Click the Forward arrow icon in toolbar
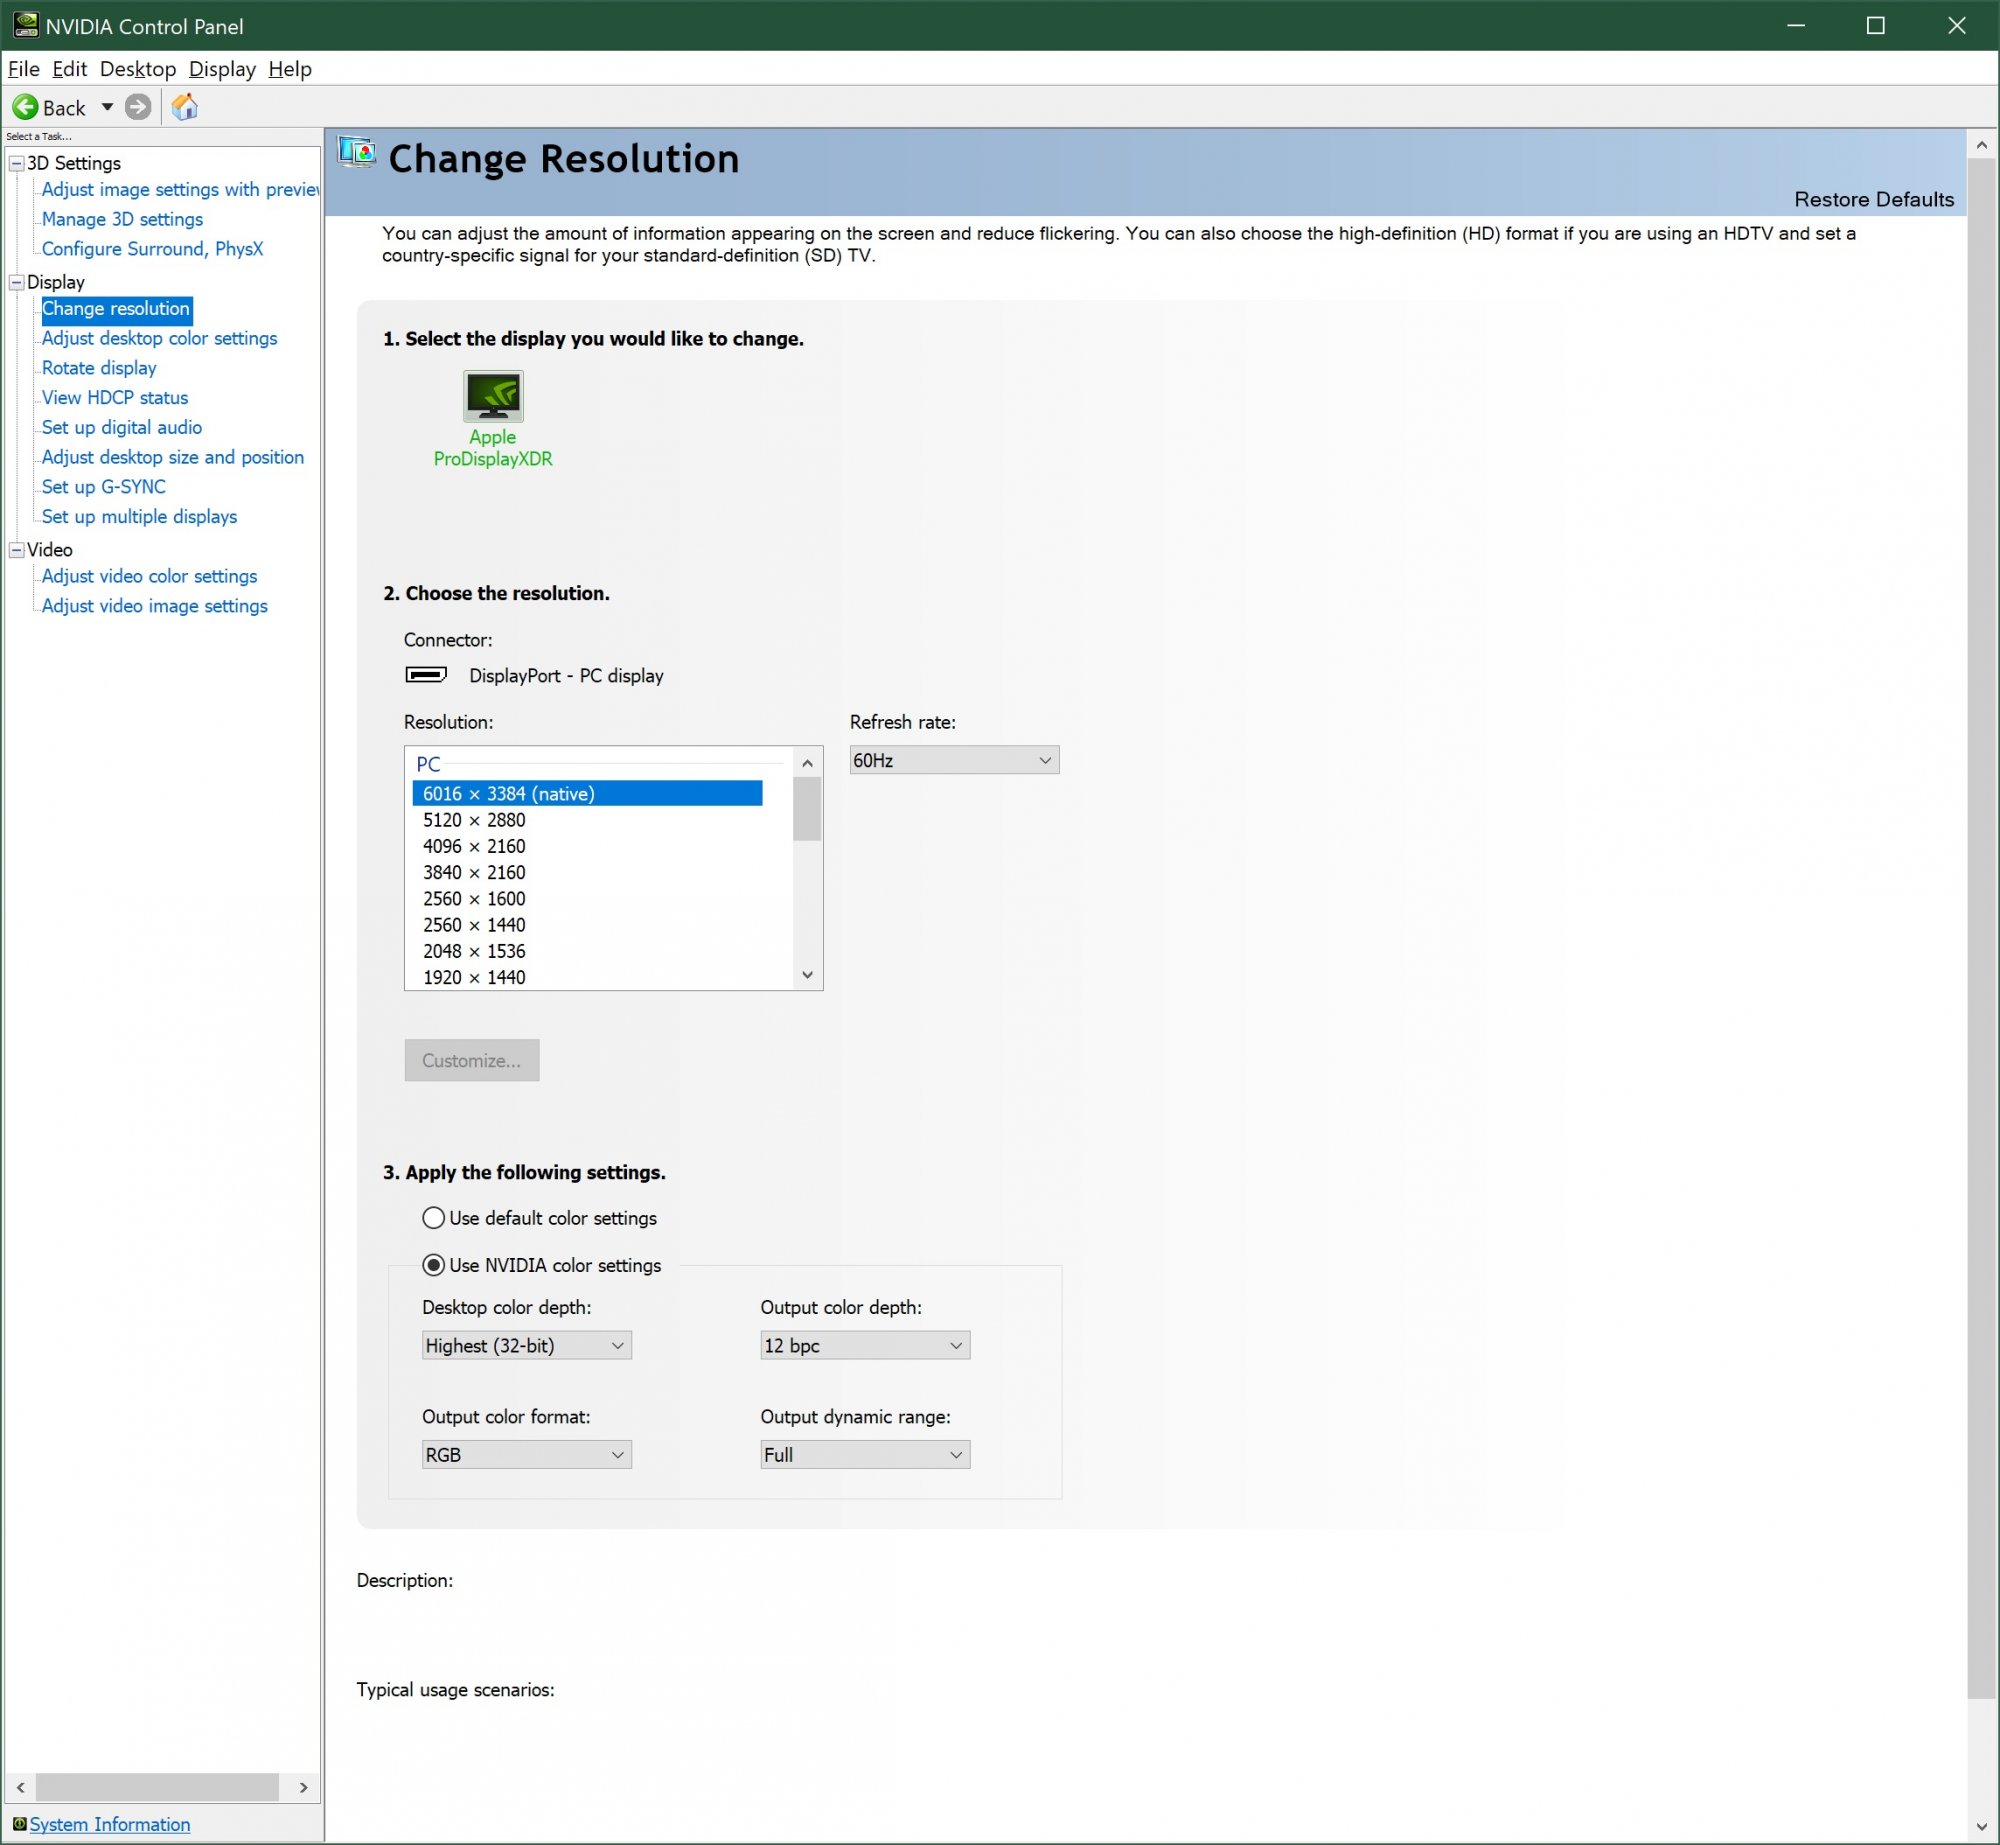Screen dimensions: 2000x1845 click(x=138, y=107)
